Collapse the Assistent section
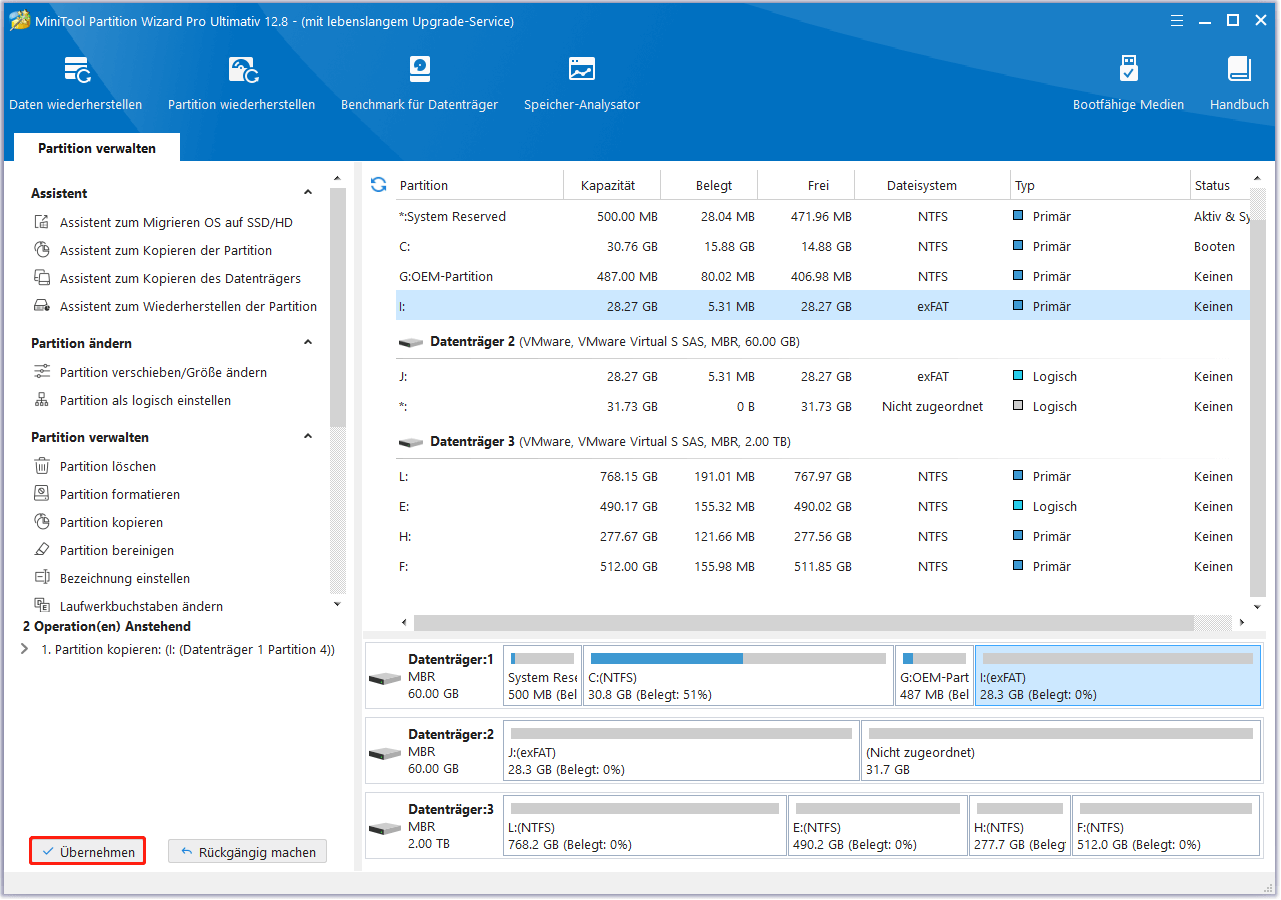 [x=308, y=193]
